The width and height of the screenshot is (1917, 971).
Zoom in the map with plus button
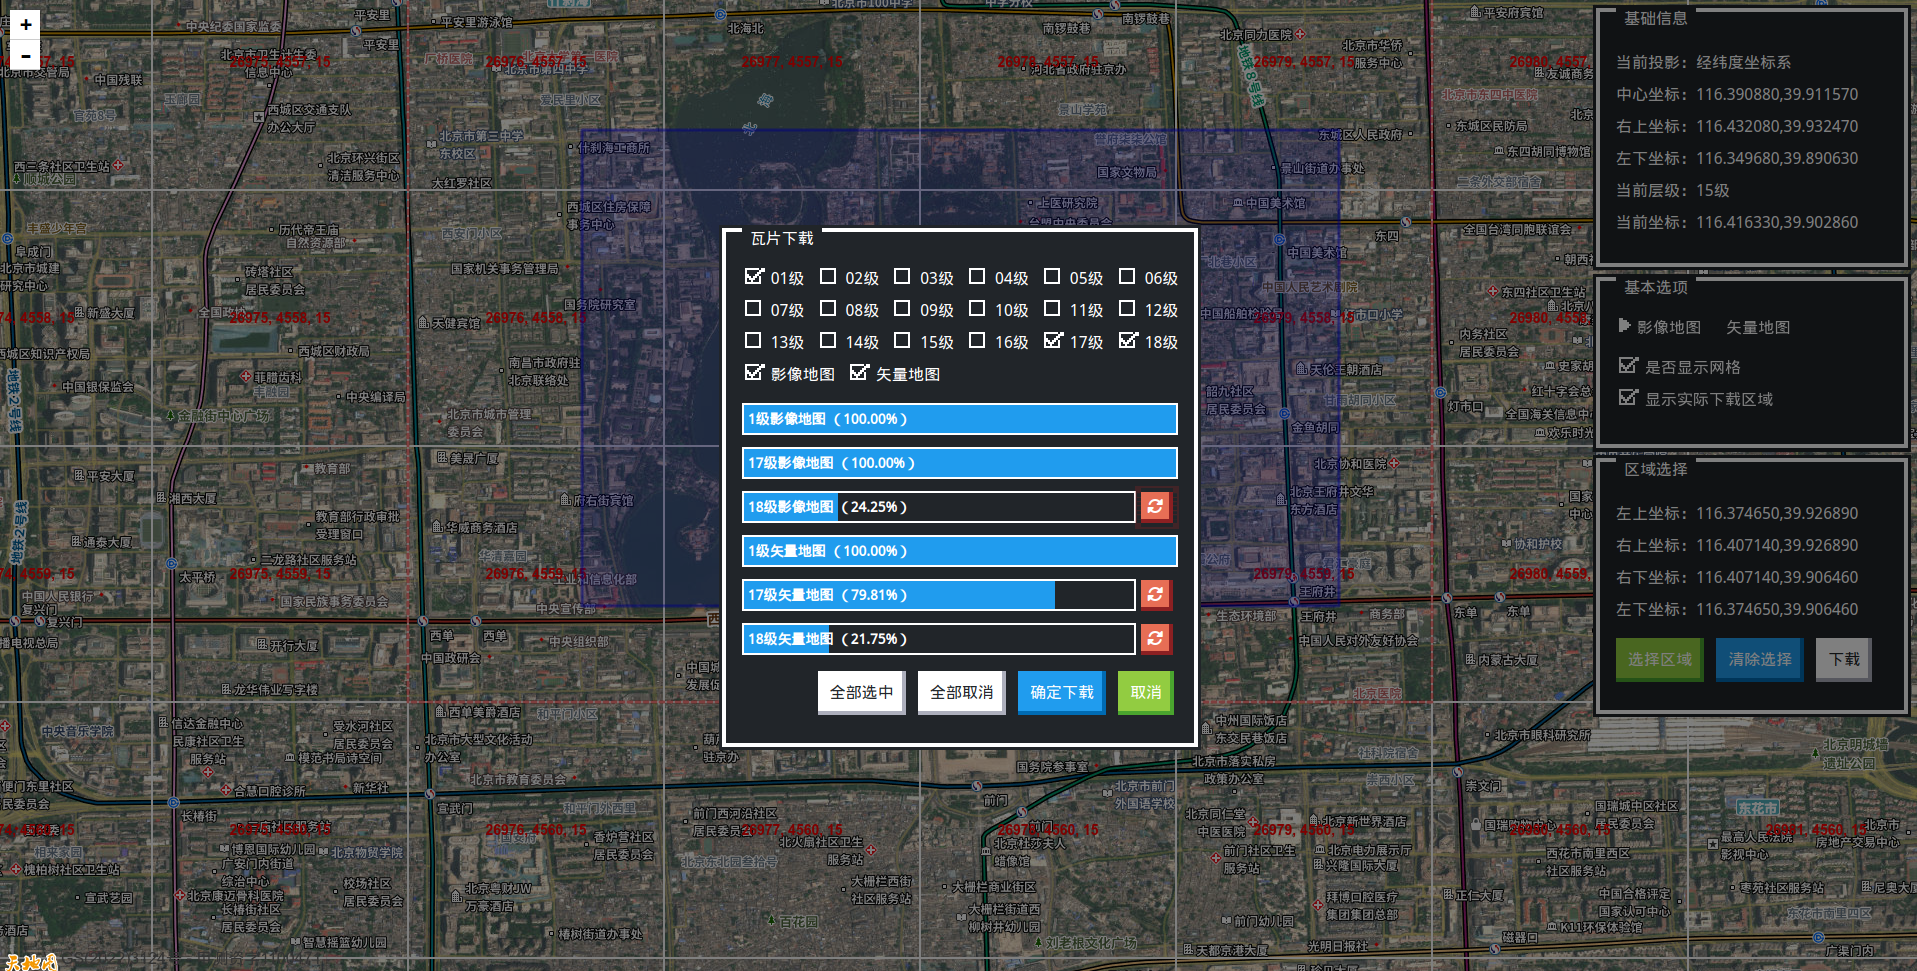[25, 24]
